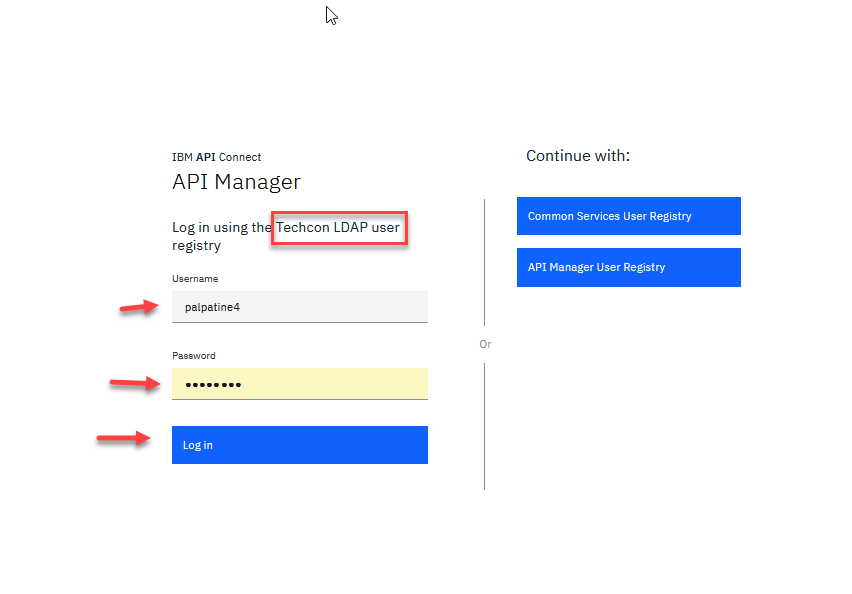
Task: Choose API Manager User Registry option
Action: [x=628, y=267]
